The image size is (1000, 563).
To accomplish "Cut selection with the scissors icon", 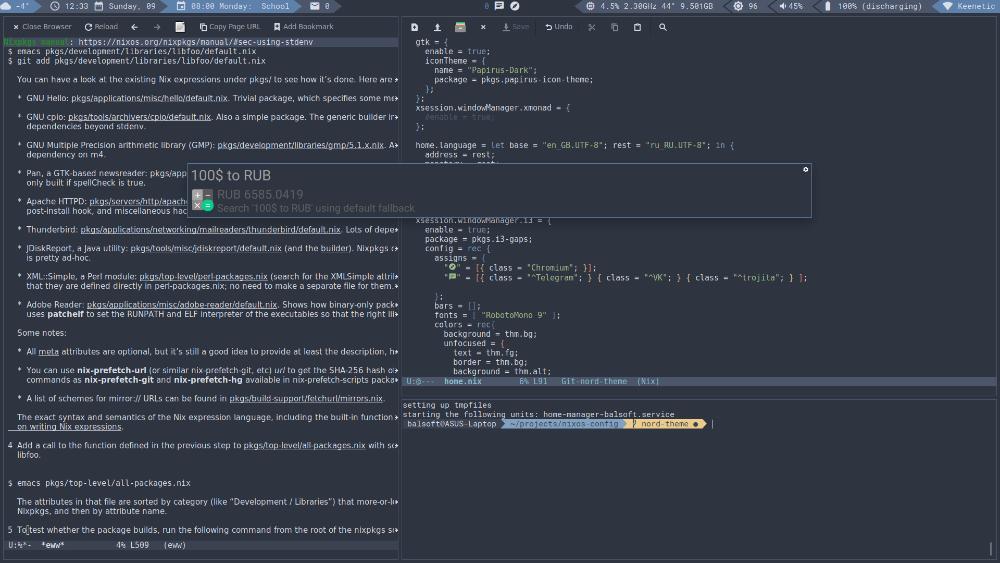I will 592,27.
